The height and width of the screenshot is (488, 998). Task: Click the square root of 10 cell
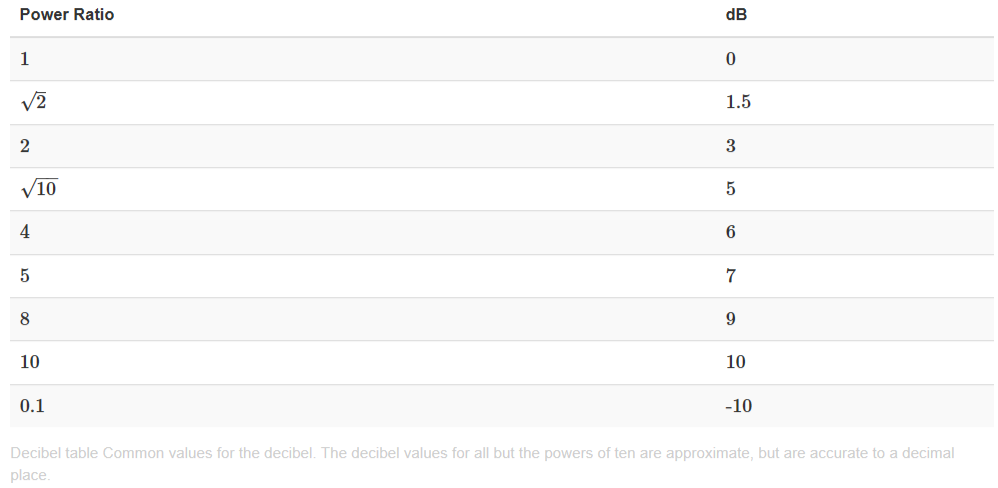click(x=39, y=188)
